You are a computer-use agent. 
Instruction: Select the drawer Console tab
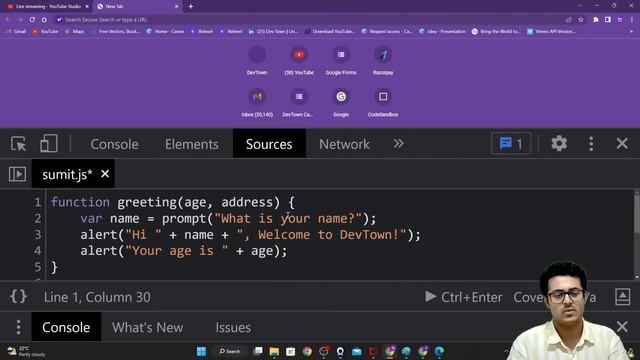[x=66, y=327]
